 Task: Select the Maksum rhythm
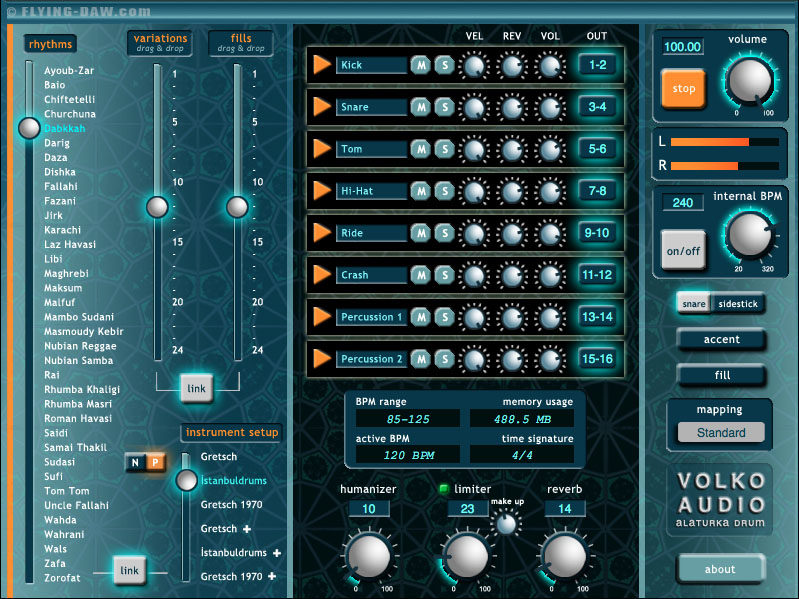click(x=63, y=288)
